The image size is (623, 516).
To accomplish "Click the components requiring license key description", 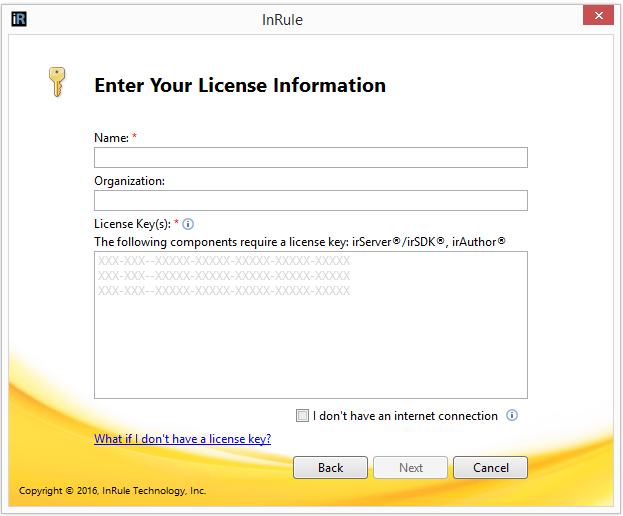I will (x=300, y=241).
